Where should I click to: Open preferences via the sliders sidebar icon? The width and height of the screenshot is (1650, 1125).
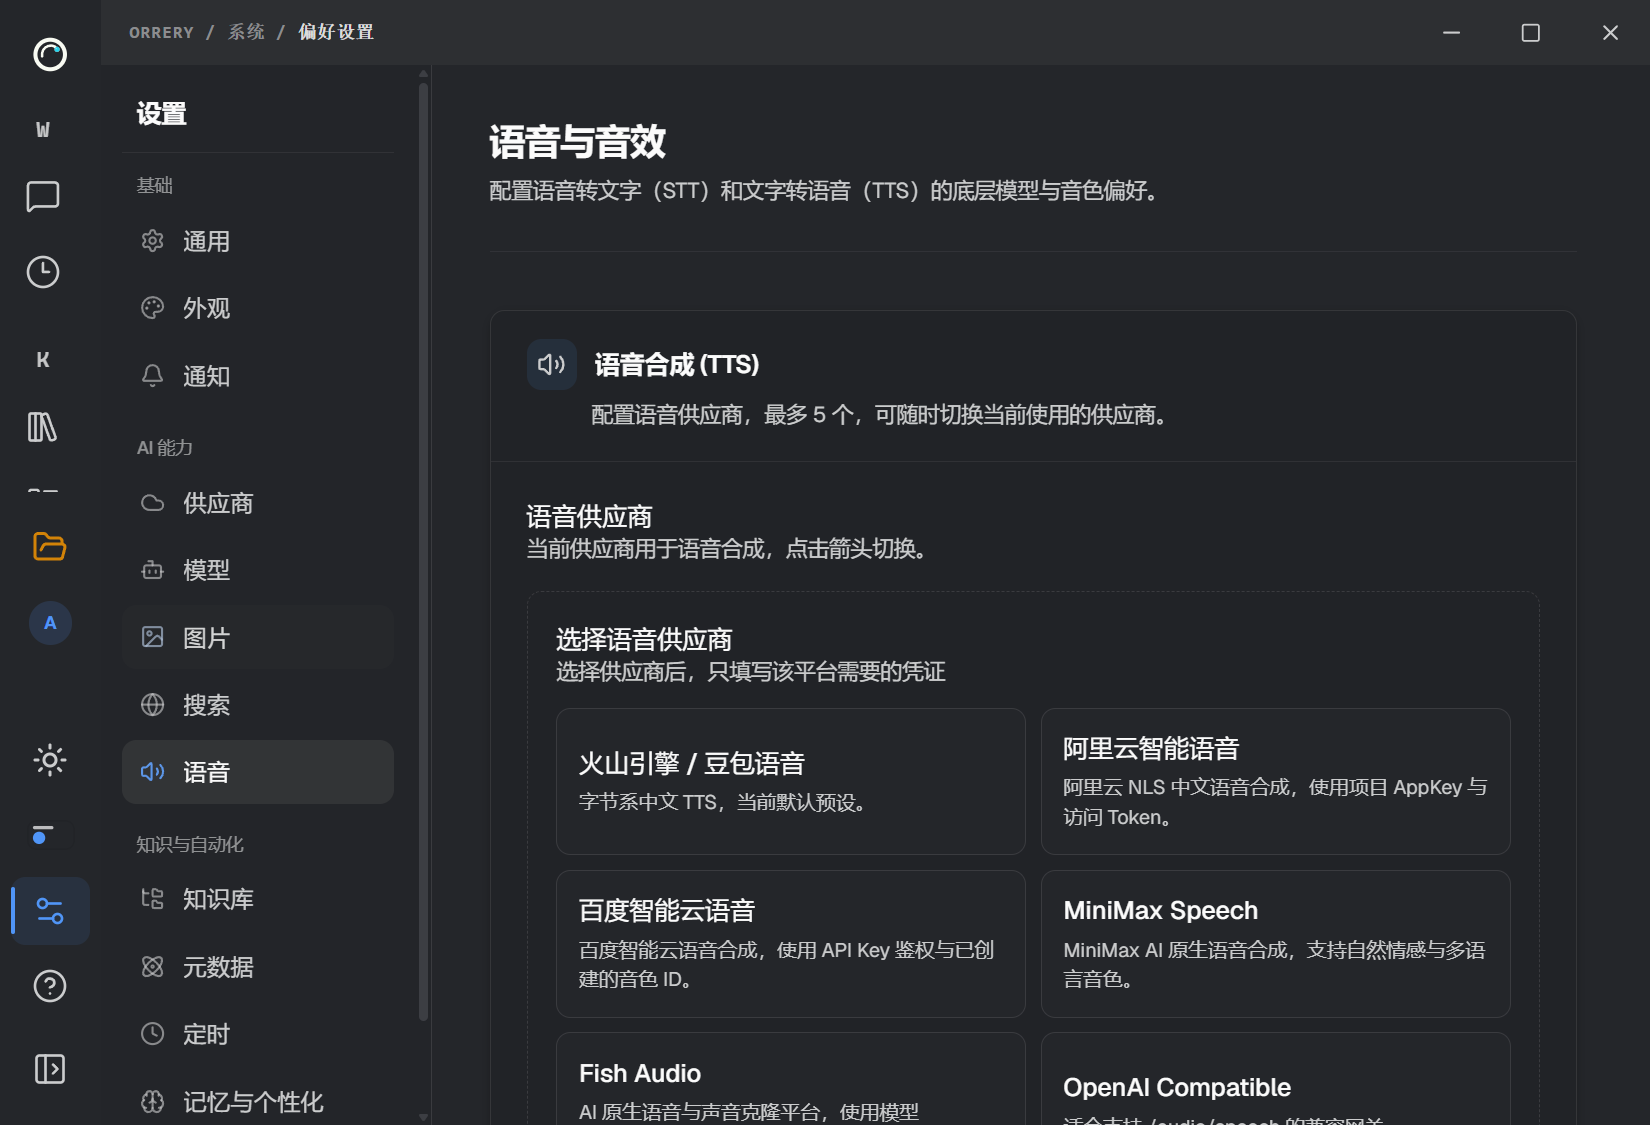50,911
